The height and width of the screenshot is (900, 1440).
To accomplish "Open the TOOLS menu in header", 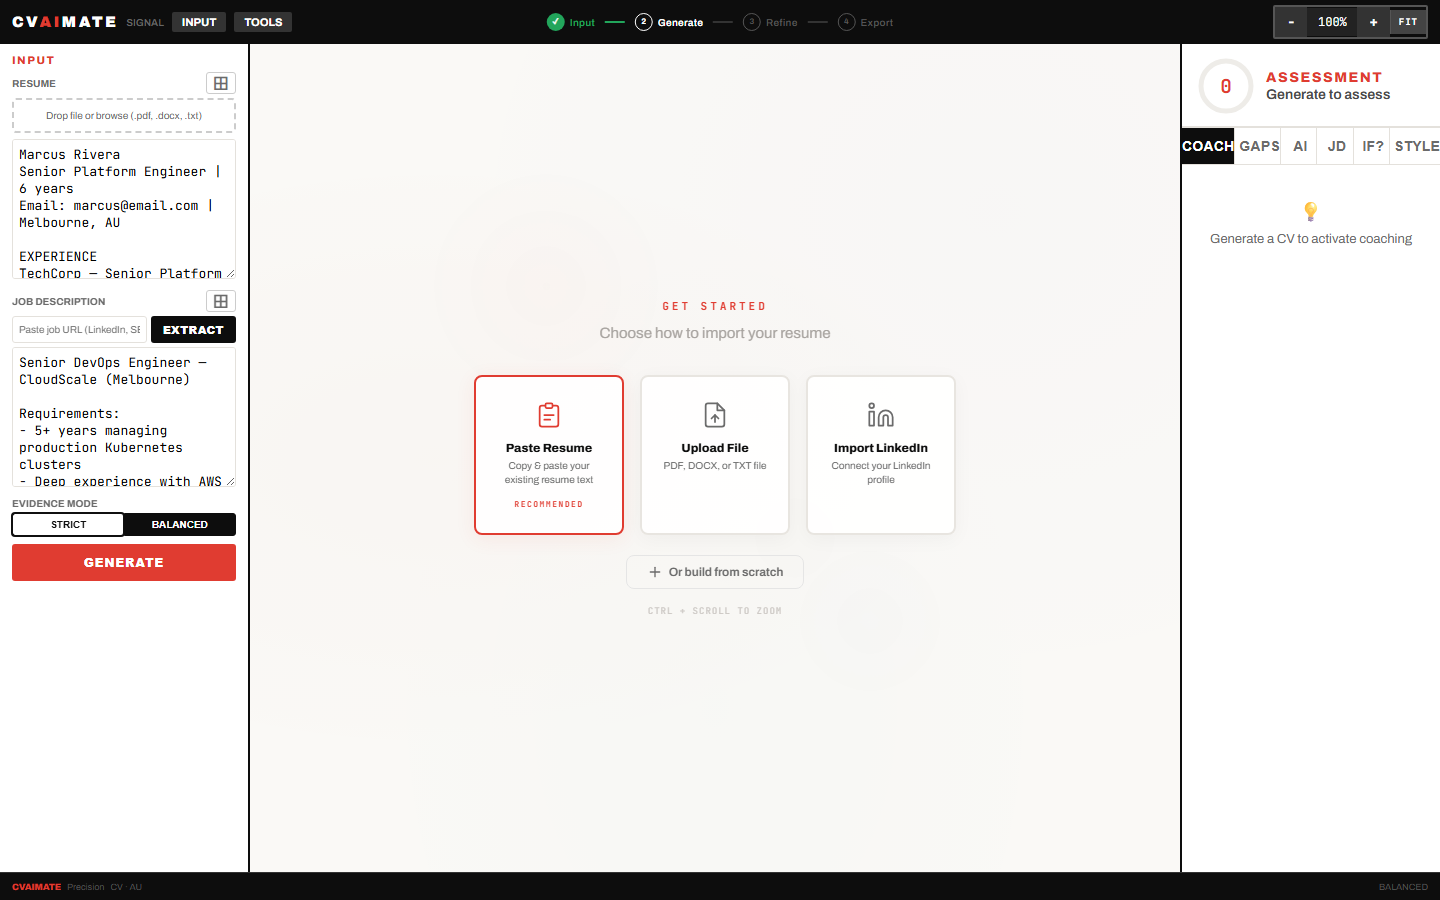I will (263, 22).
